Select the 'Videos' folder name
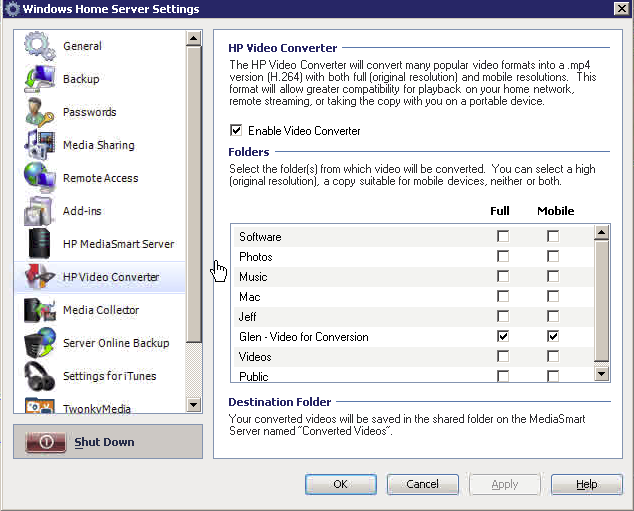Image resolution: width=634 pixels, height=511 pixels. (255, 357)
